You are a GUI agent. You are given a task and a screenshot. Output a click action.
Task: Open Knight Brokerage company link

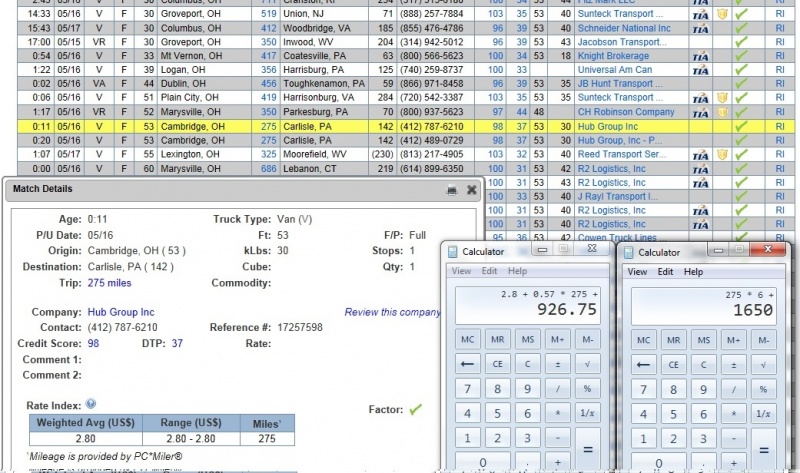pos(613,56)
